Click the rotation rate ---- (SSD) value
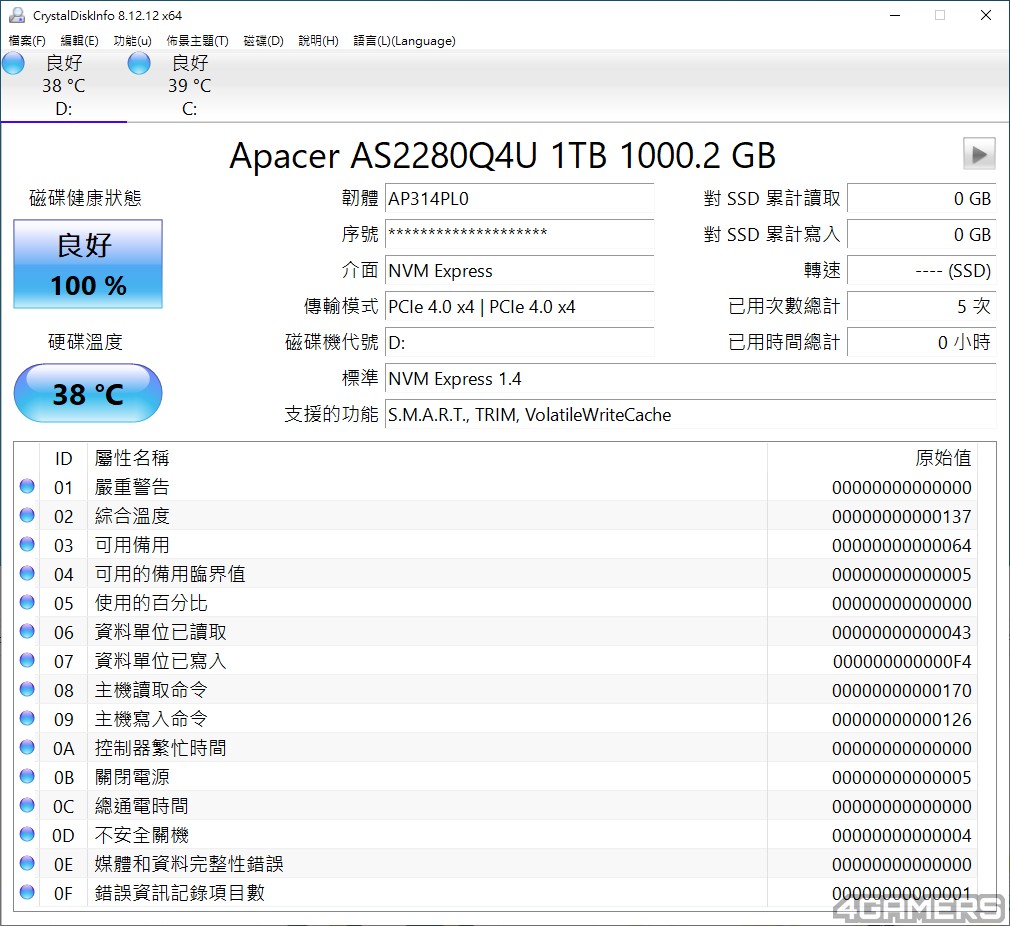 [921, 270]
